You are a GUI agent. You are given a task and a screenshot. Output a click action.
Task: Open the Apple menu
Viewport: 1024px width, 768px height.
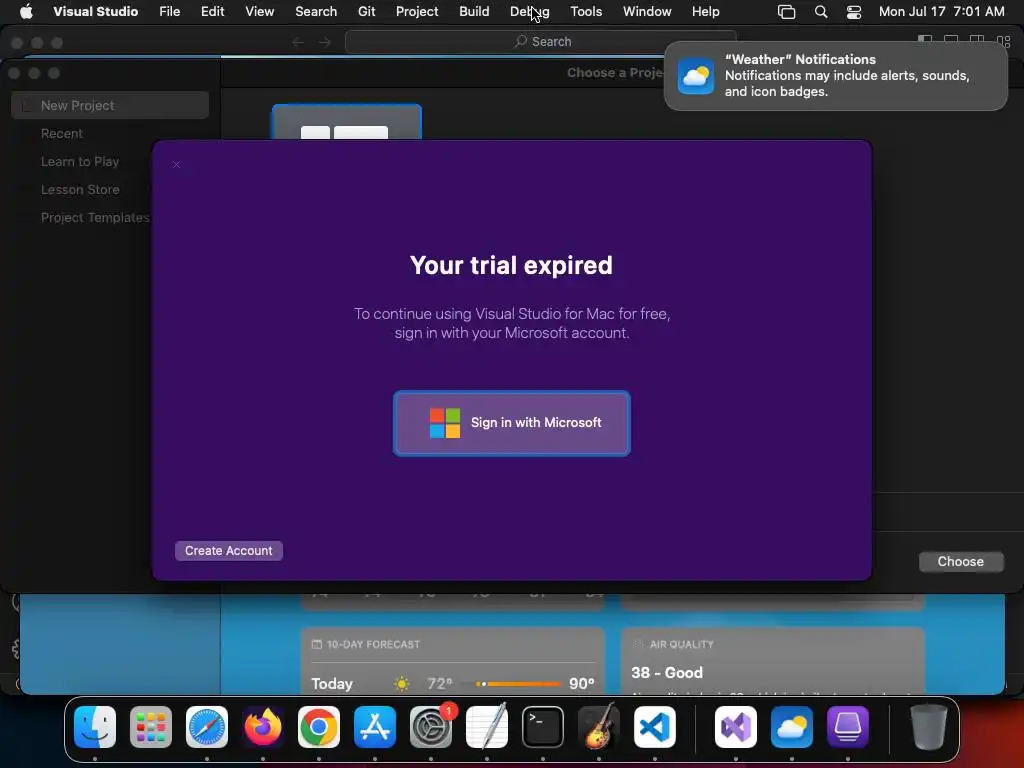pos(26,12)
